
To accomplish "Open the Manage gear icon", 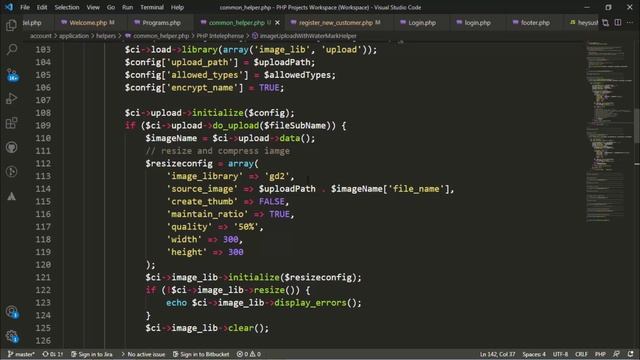I will pos(11,337).
